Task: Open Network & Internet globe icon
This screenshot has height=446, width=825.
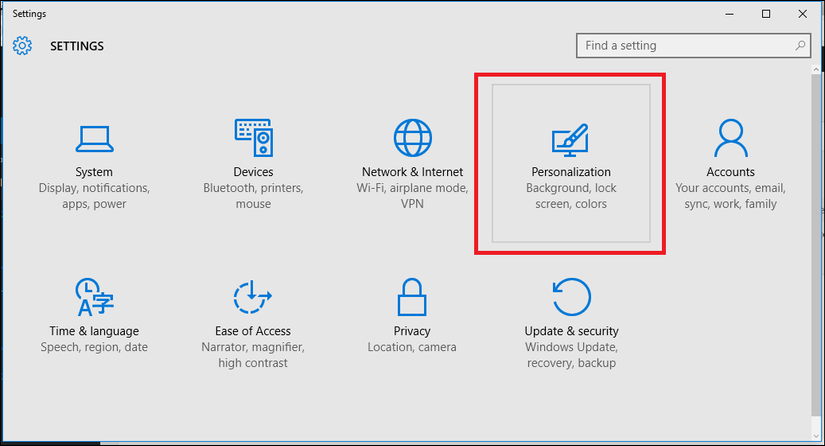Action: (x=412, y=137)
